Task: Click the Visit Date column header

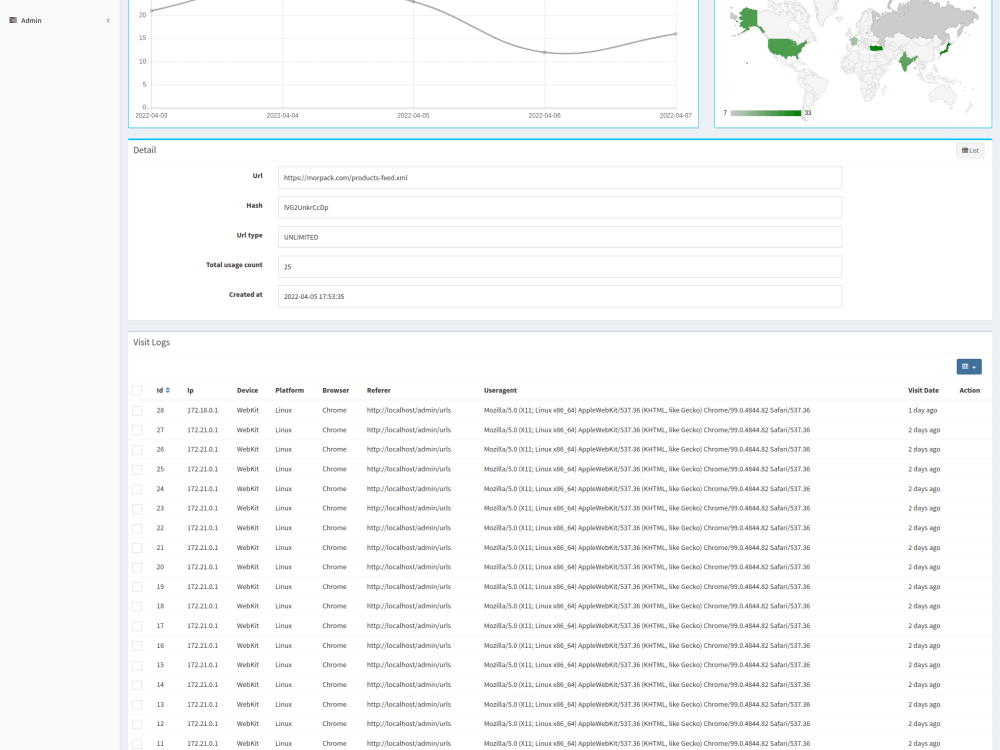Action: [923, 390]
